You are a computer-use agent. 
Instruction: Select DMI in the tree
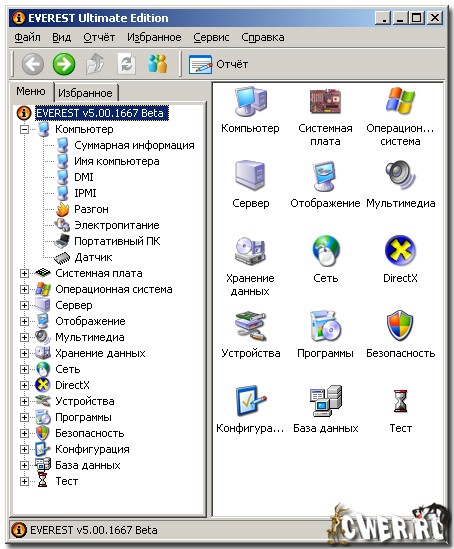84,177
